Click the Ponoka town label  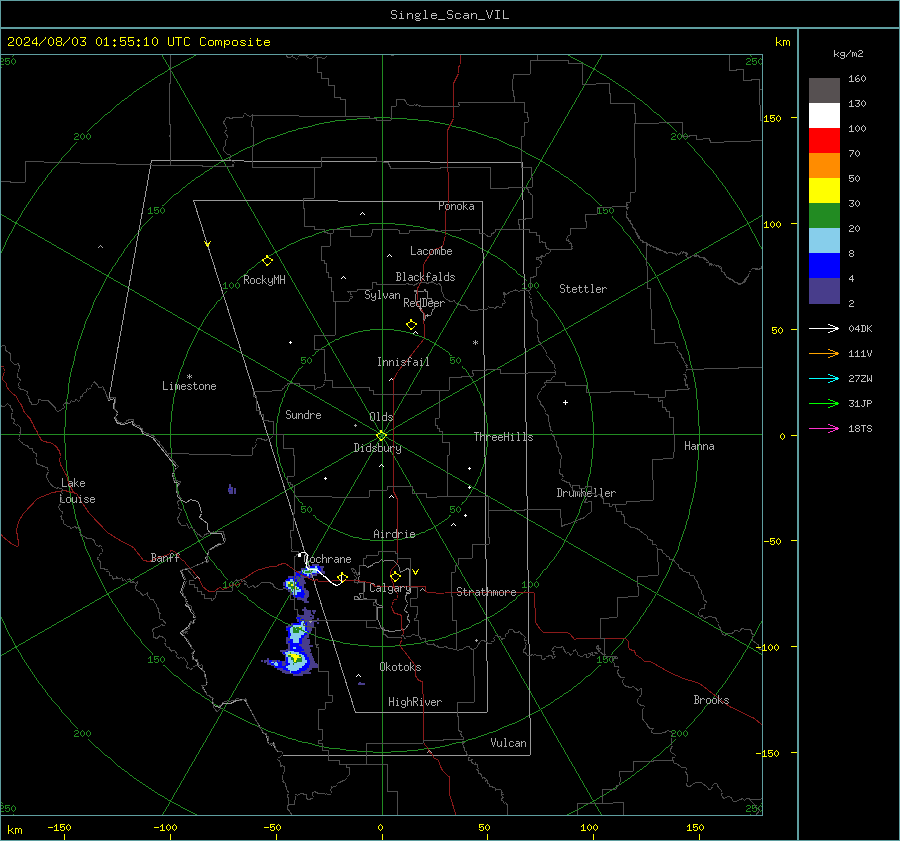(456, 206)
